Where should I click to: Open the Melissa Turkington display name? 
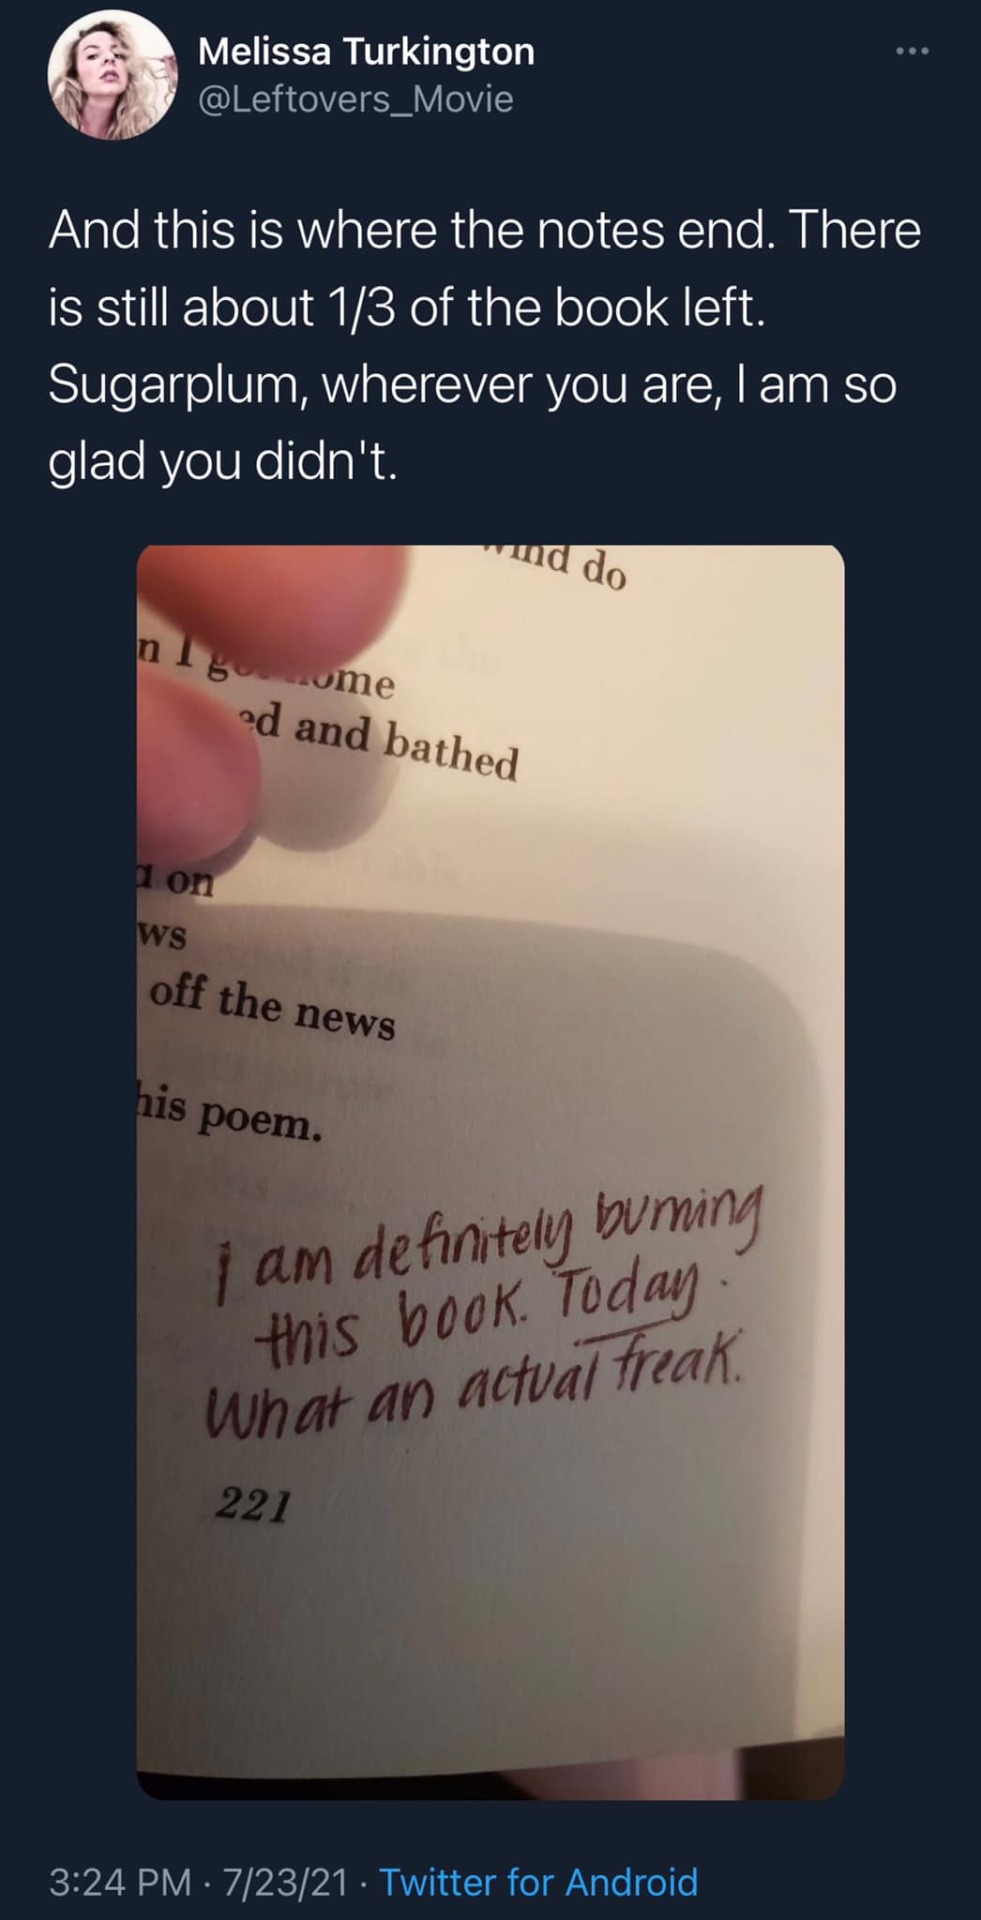[366, 51]
